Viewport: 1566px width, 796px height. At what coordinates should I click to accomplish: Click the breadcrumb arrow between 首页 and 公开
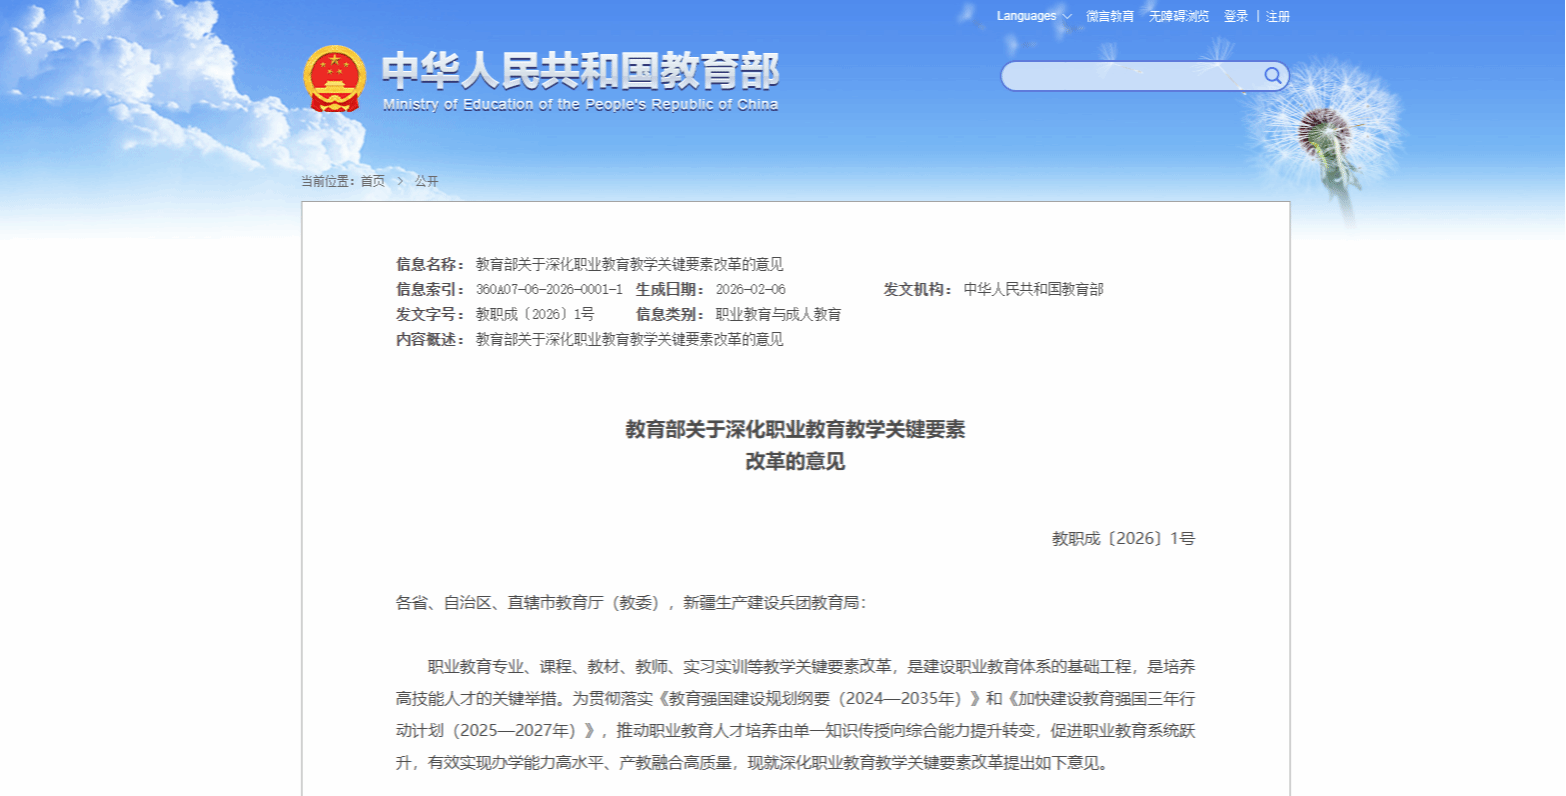400,181
